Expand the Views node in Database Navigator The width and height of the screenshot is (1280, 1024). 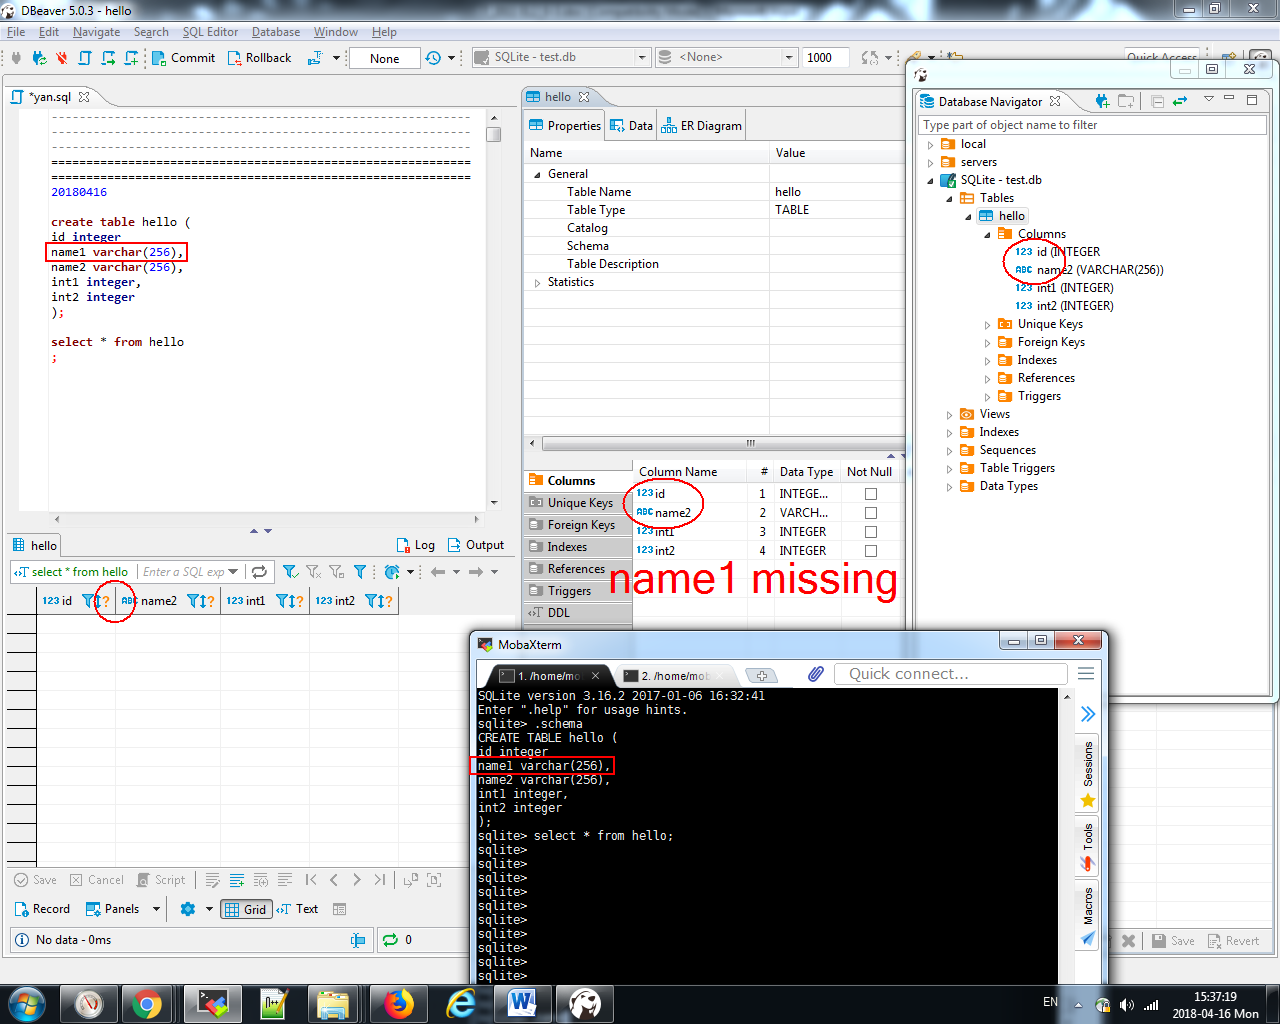click(x=948, y=413)
